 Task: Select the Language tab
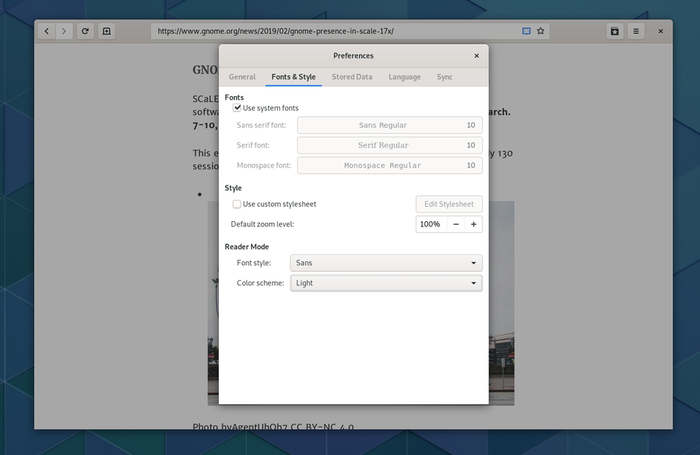(404, 77)
